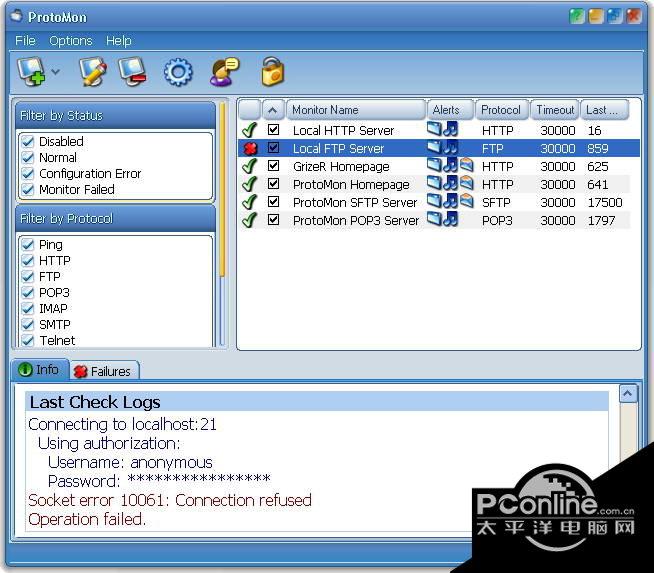Toggle the SMTP protocol filter
The height and width of the screenshot is (573, 654).
(28, 324)
